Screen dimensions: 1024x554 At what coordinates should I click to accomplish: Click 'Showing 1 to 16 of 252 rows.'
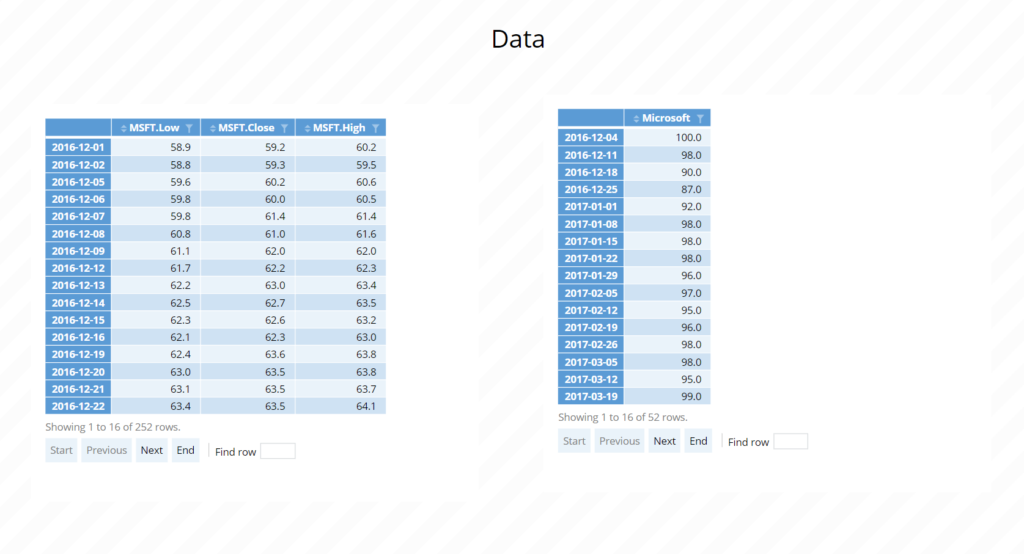(x=113, y=427)
